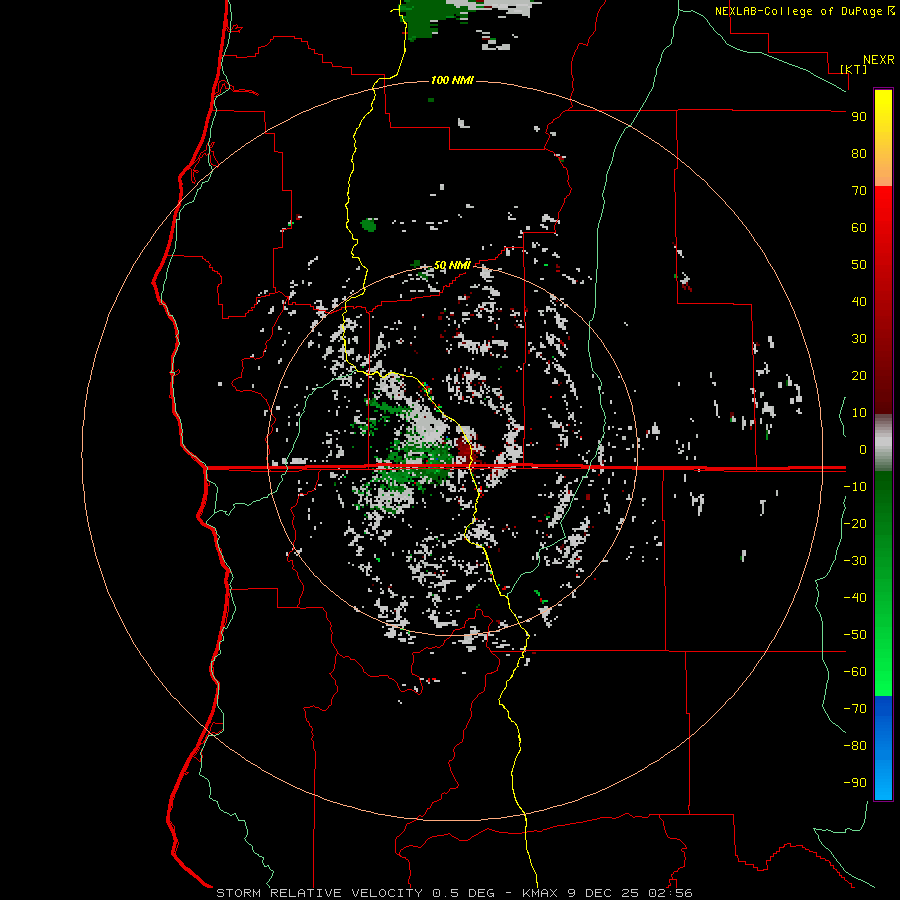
Task: Click the 90 value on the velocity scale
Action: click(x=859, y=117)
